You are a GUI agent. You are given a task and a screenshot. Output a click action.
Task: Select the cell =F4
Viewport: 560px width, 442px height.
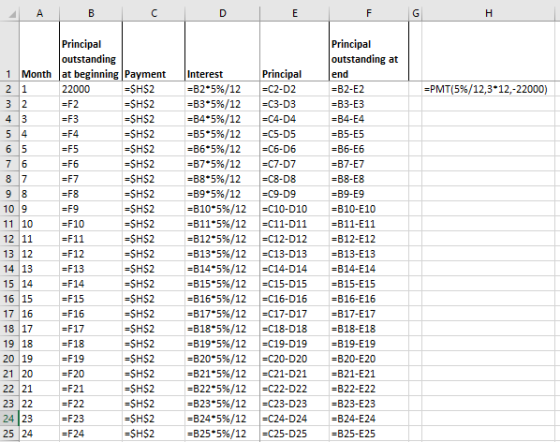91,134
